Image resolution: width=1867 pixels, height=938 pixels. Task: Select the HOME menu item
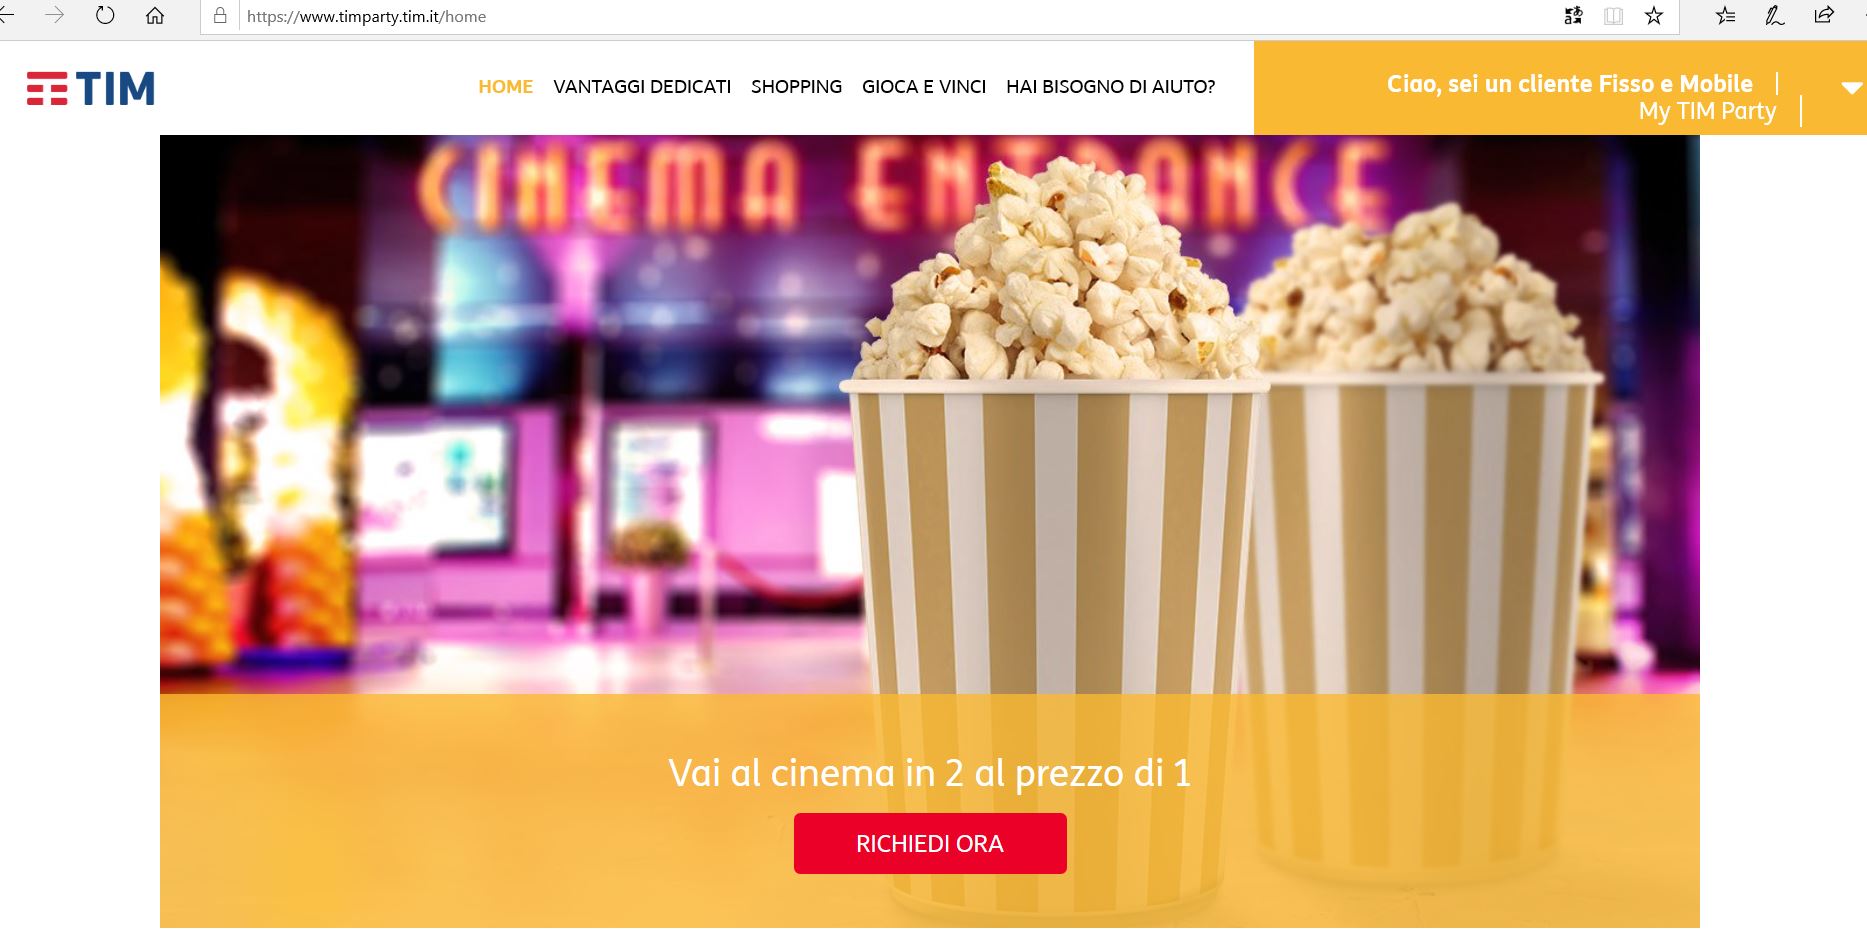coord(506,87)
